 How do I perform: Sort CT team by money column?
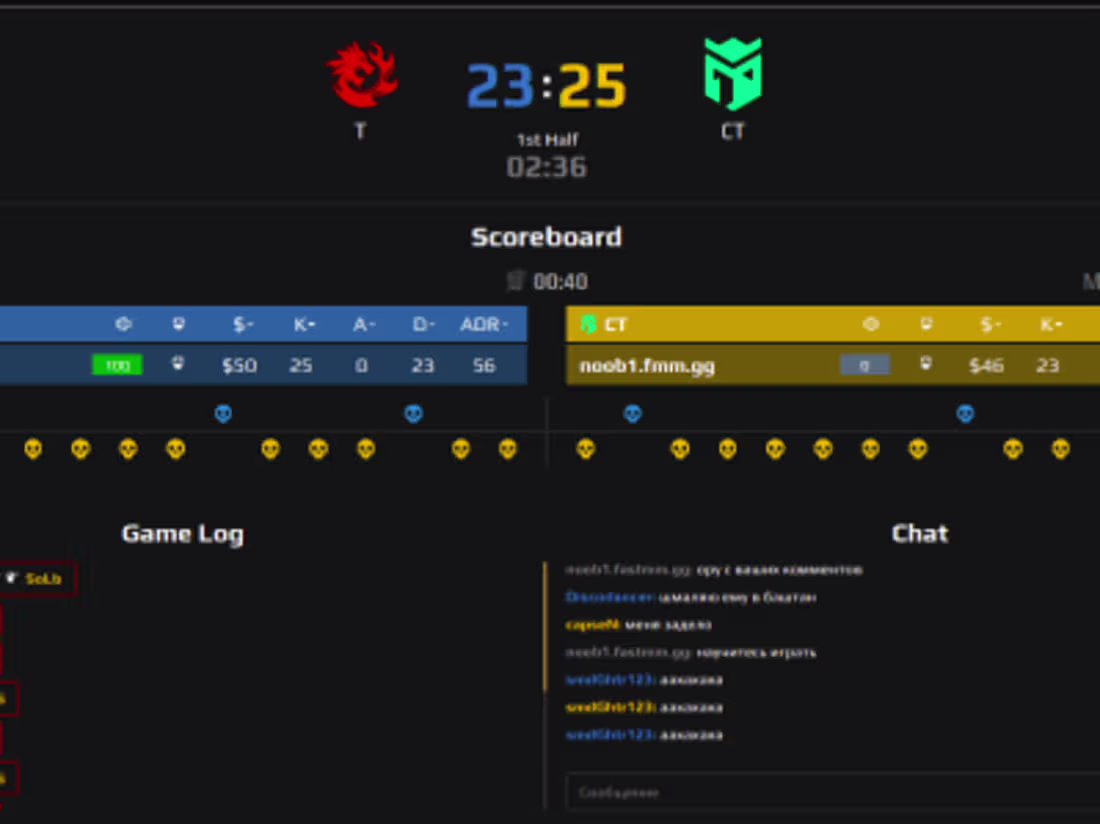(x=990, y=324)
